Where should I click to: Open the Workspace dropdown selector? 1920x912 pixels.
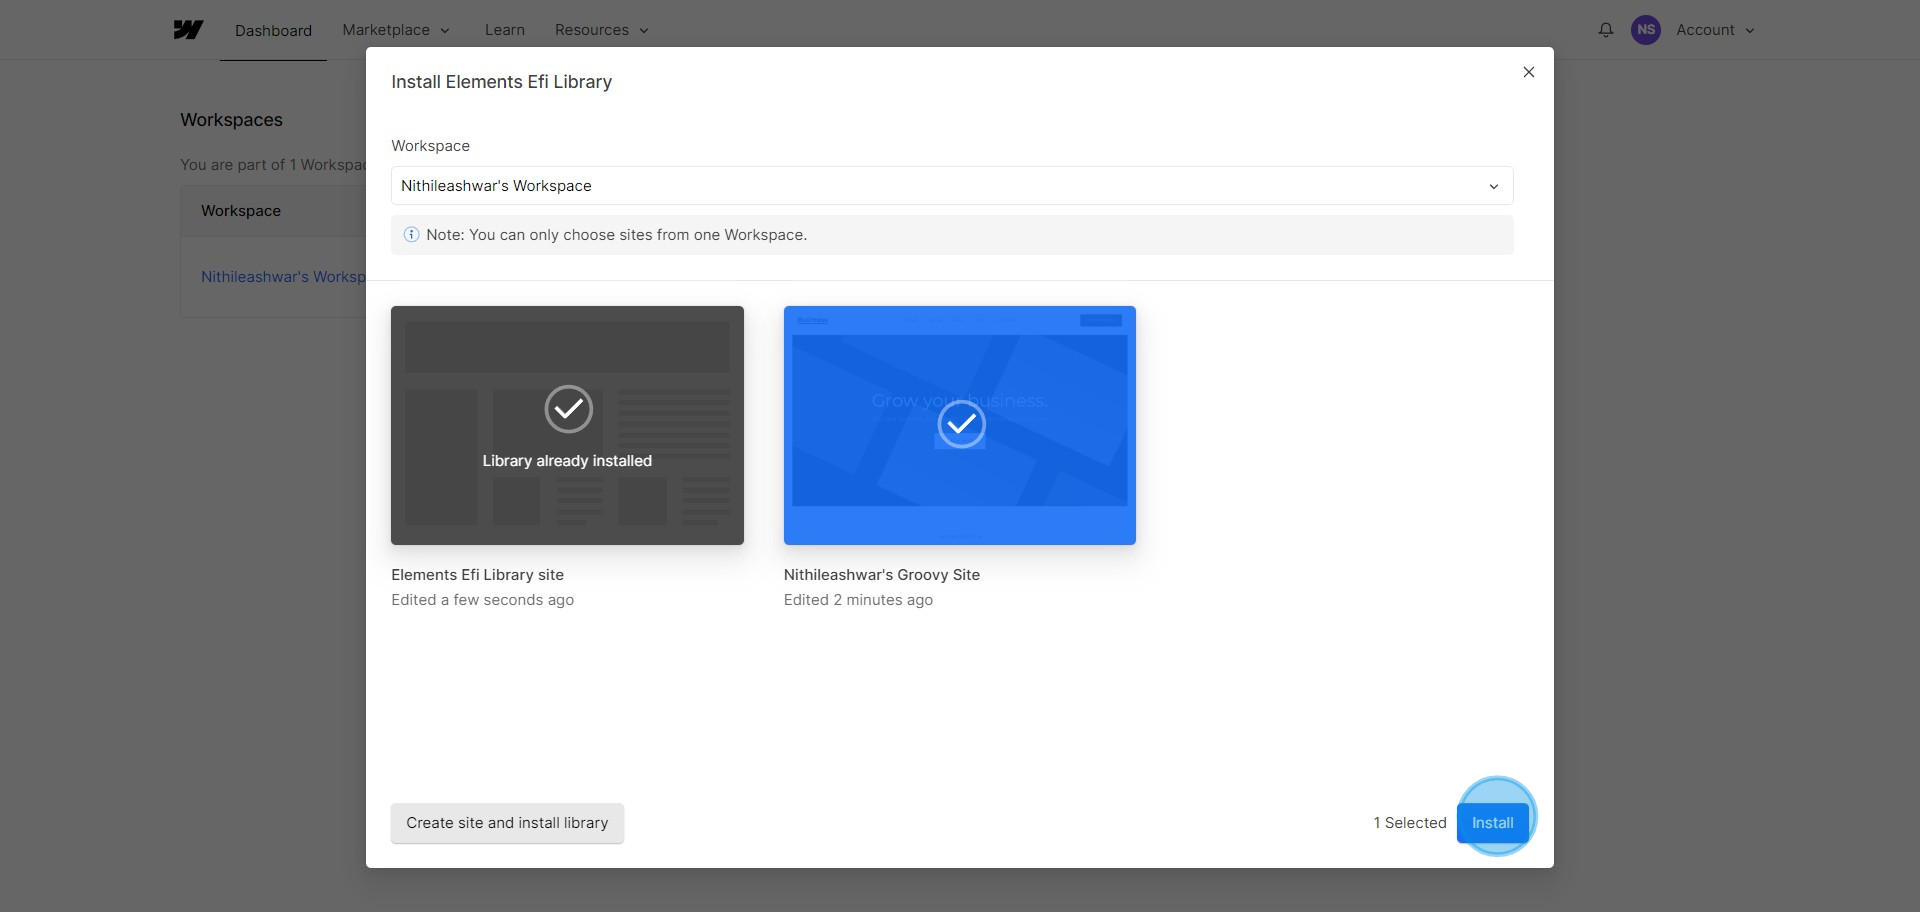coord(952,186)
